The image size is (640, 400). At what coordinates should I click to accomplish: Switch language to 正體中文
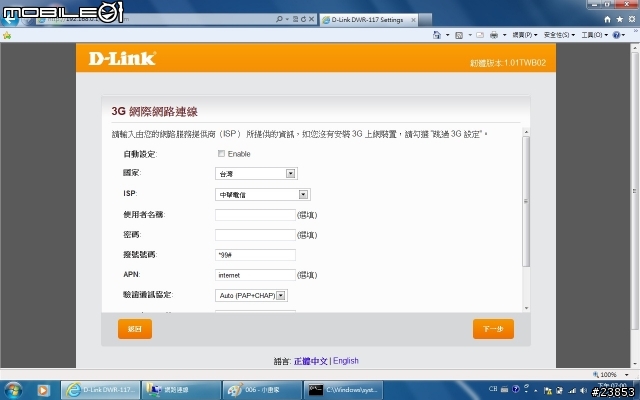click(x=311, y=361)
